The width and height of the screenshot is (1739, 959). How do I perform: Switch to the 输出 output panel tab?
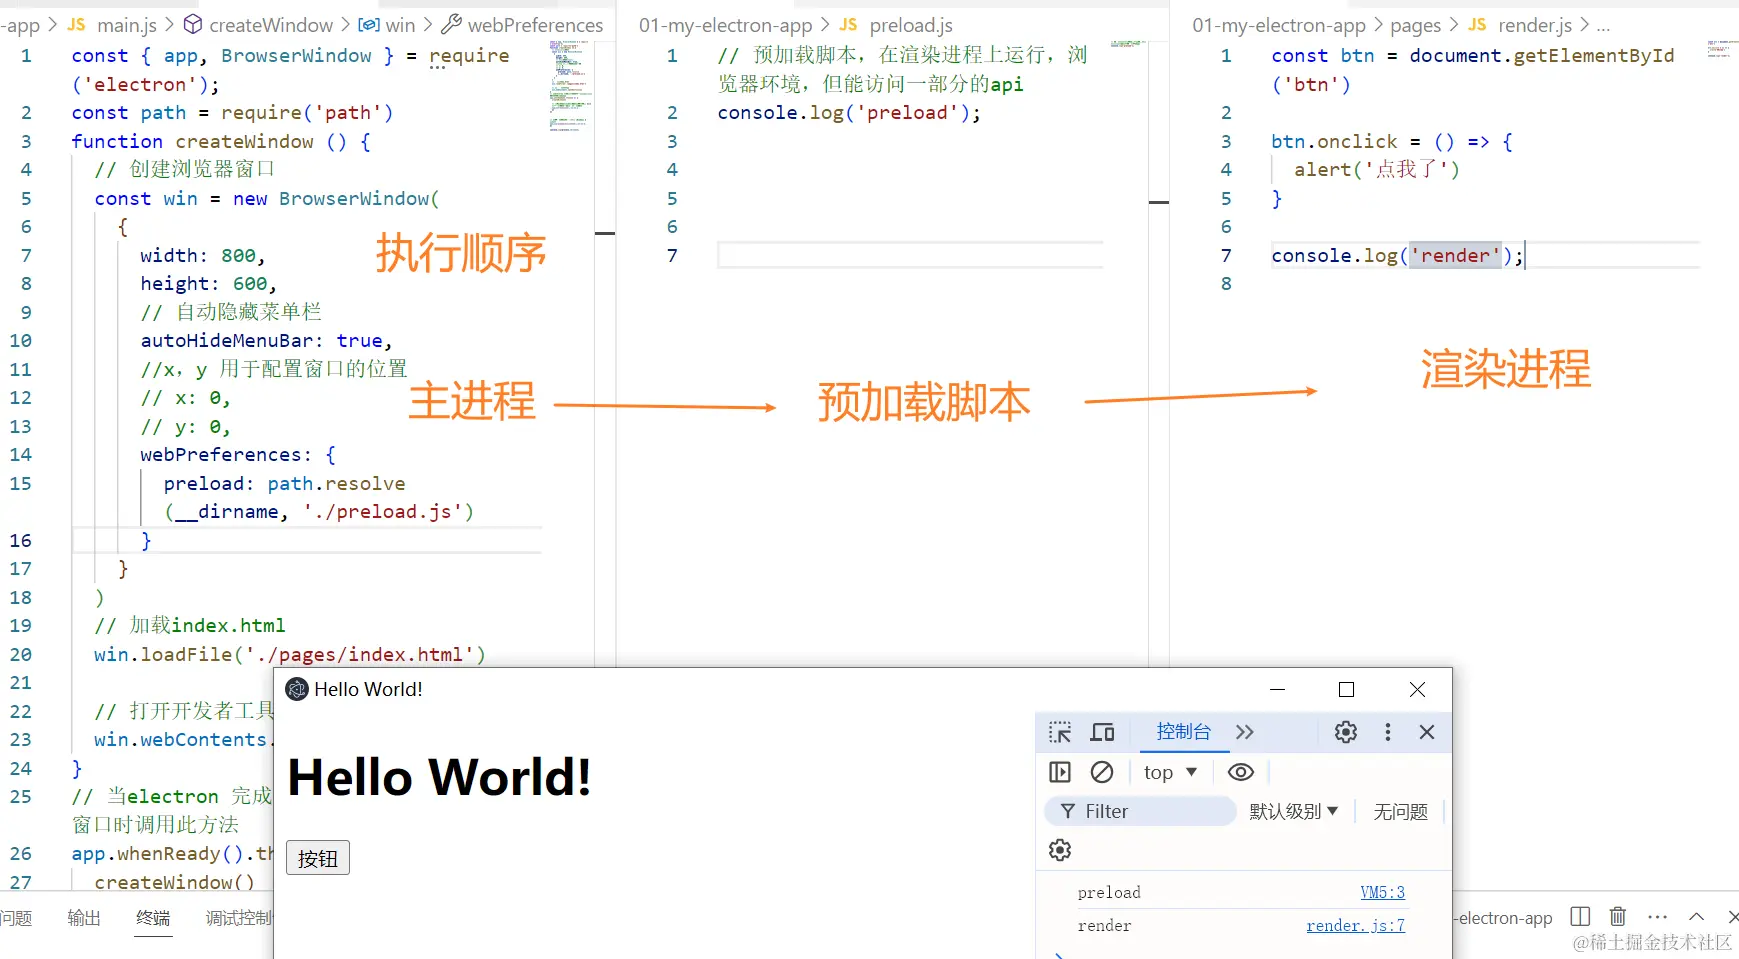[84, 918]
